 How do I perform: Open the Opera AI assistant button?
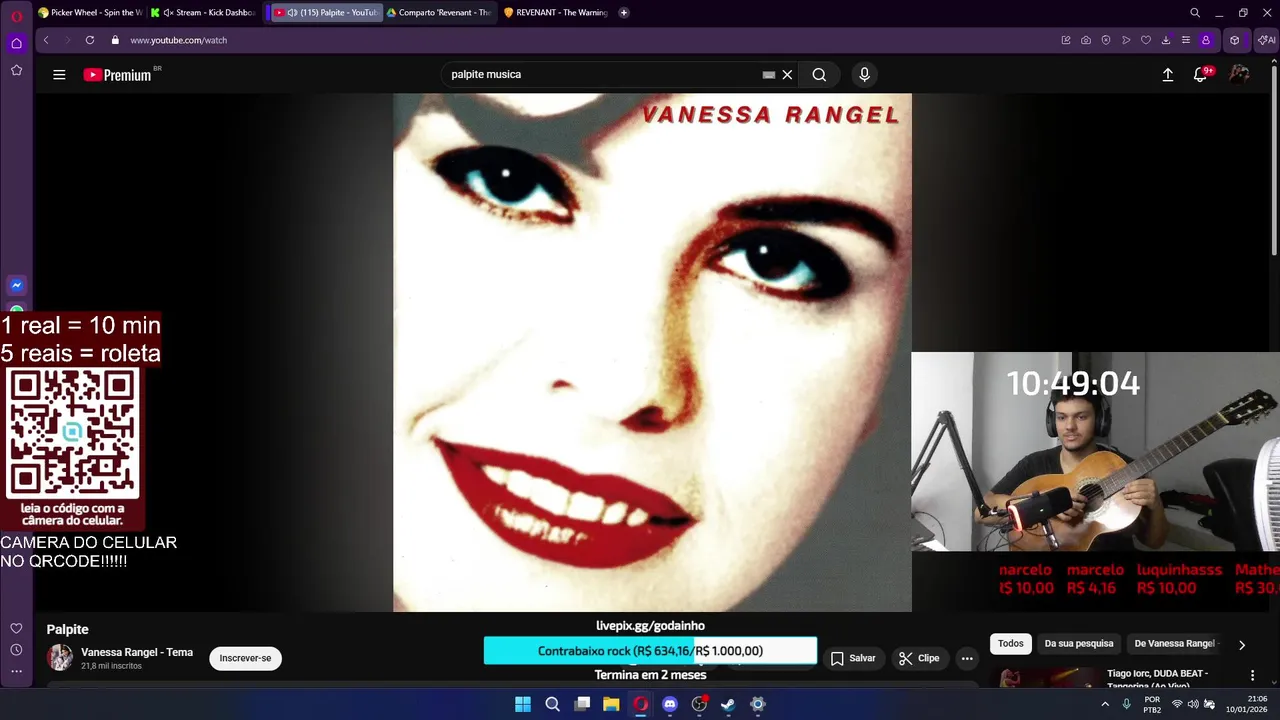(x=1266, y=40)
